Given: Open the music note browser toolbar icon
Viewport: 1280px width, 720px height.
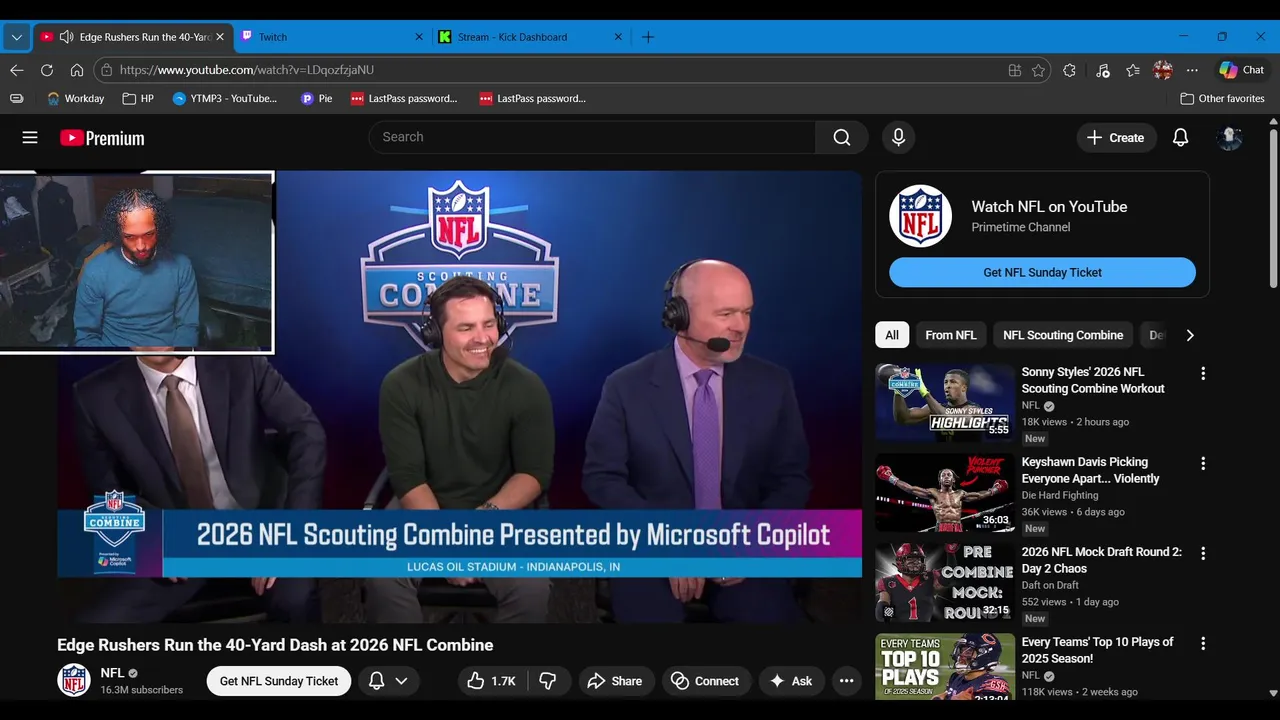Looking at the screenshot, I should (x=1102, y=70).
